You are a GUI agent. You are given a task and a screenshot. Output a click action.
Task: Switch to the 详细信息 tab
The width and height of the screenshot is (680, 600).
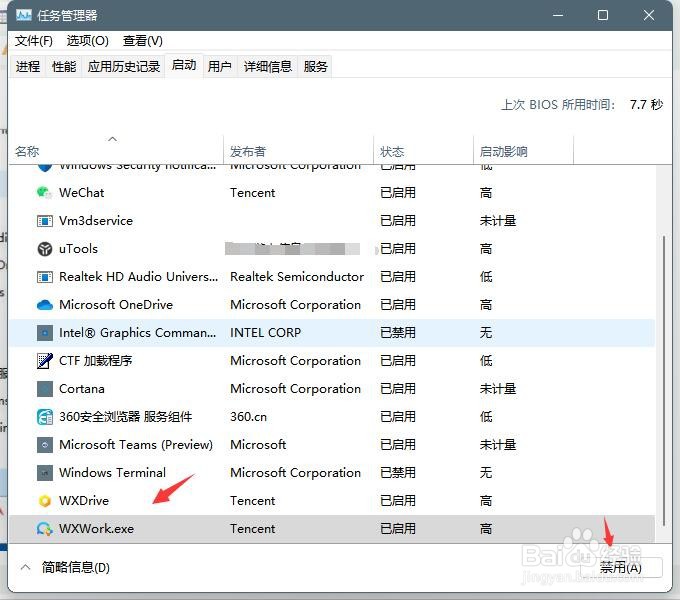[268, 66]
